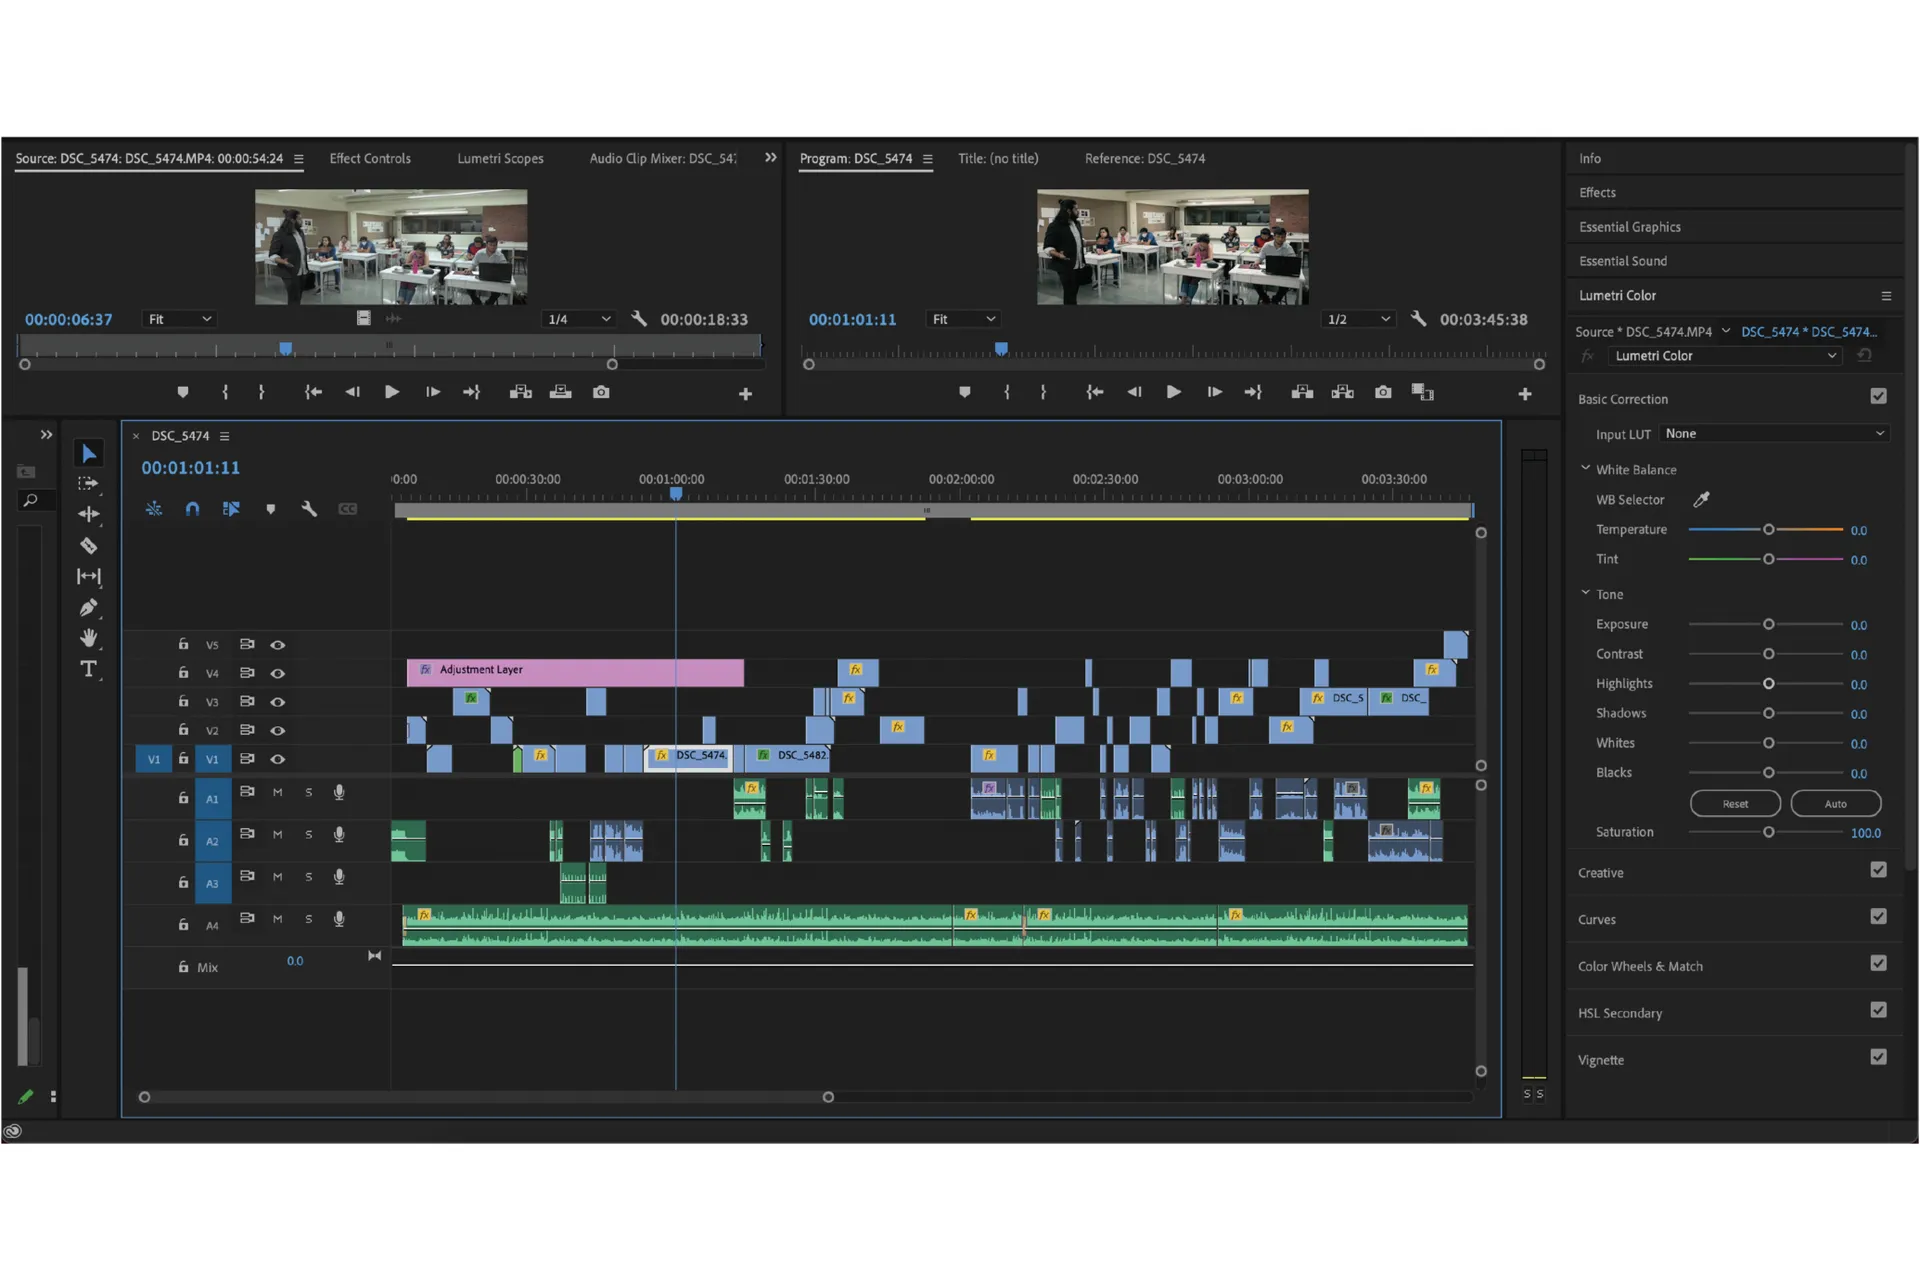Open Program monitor resolution dropdown 1/2
The image size is (1920, 1280).
(1357, 319)
